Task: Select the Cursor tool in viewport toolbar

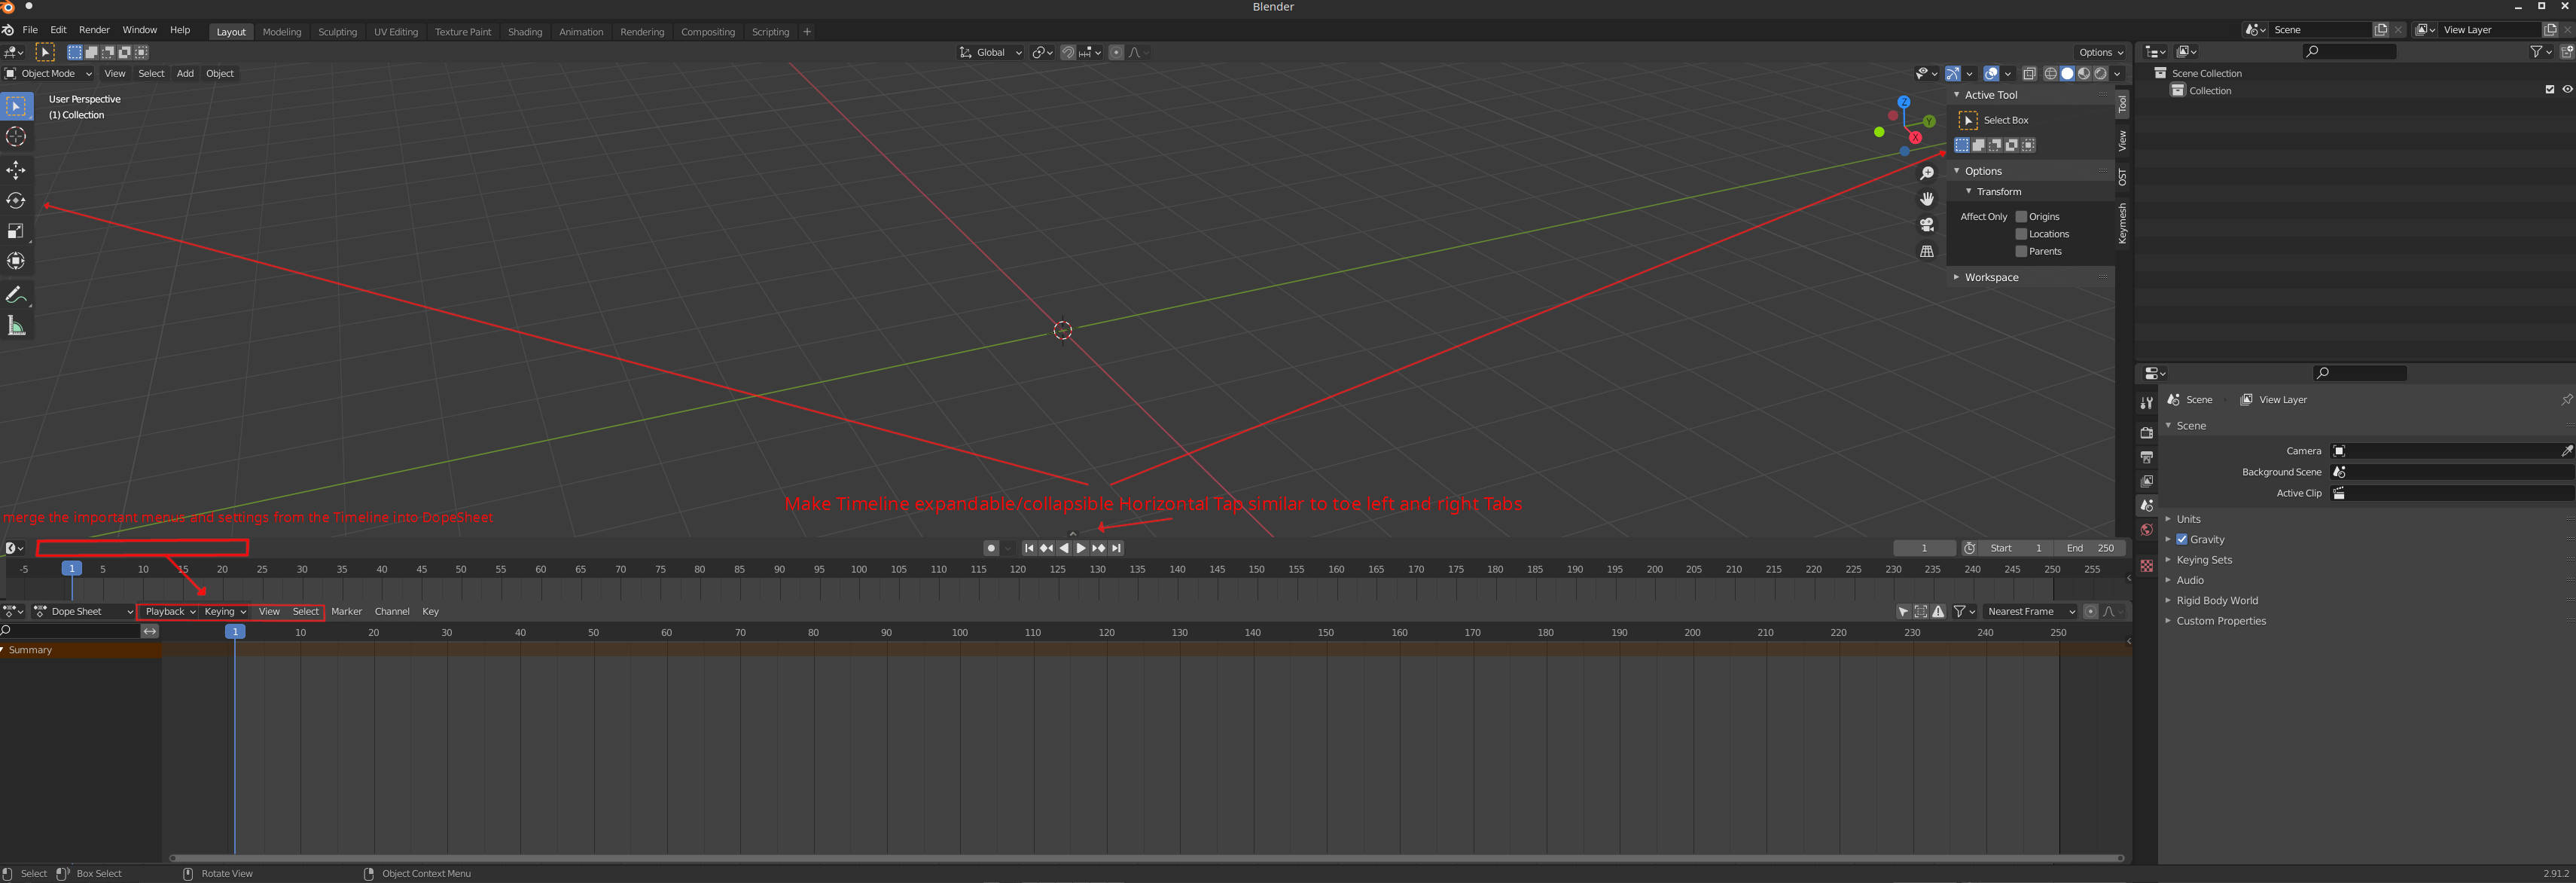Action: (x=16, y=137)
